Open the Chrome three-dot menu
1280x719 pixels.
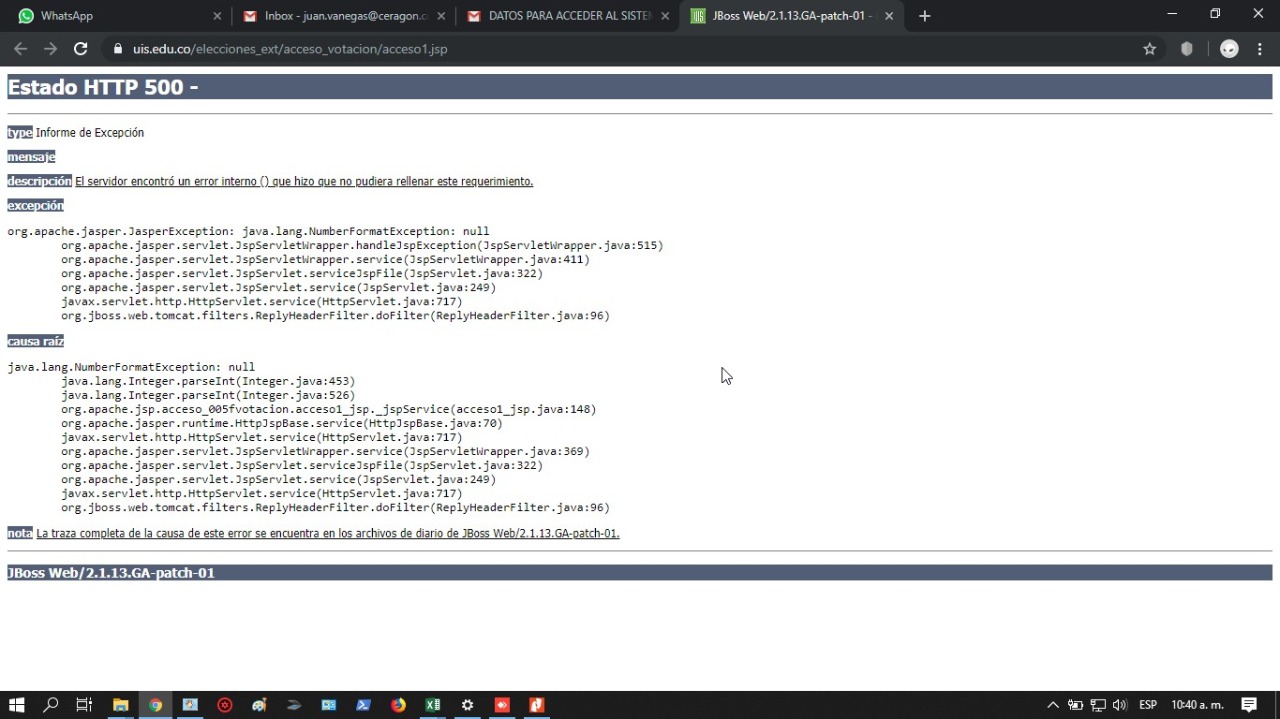point(1260,49)
